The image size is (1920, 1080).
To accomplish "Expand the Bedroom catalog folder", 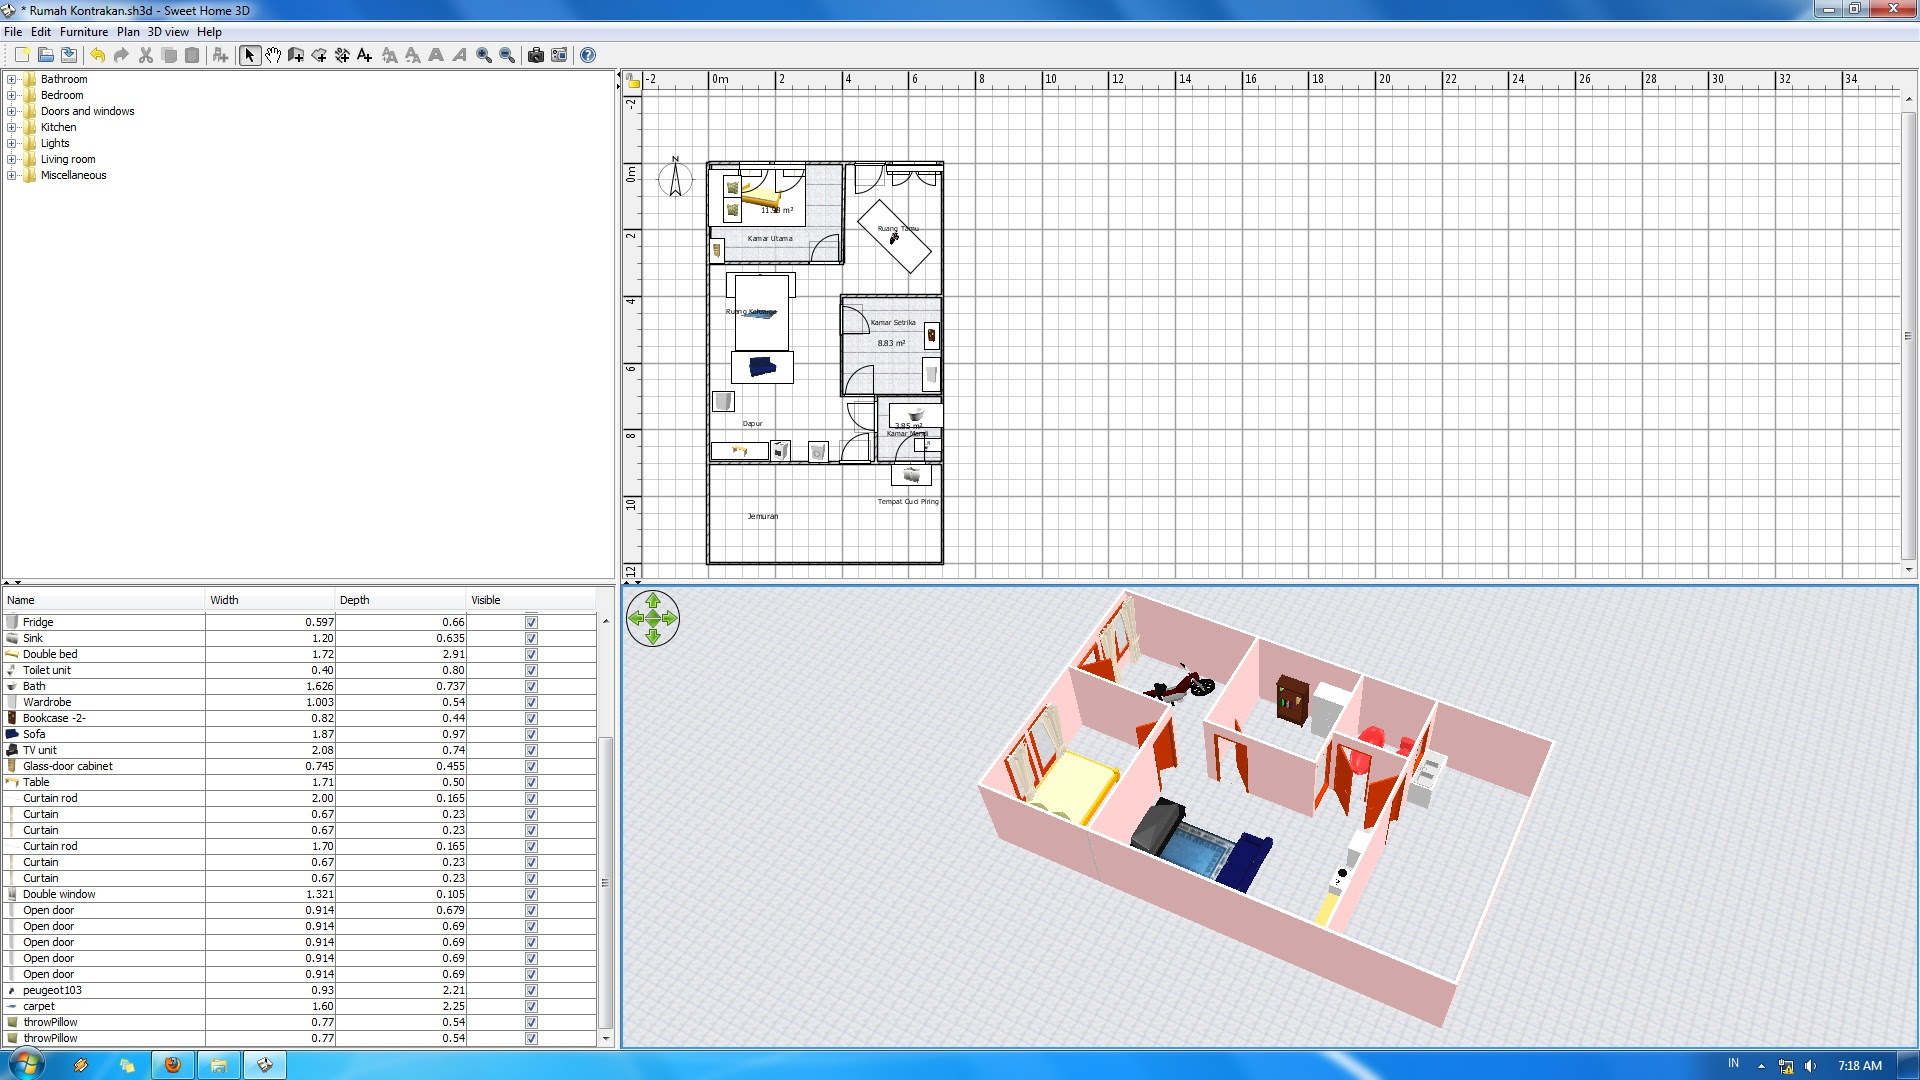I will pos(11,95).
